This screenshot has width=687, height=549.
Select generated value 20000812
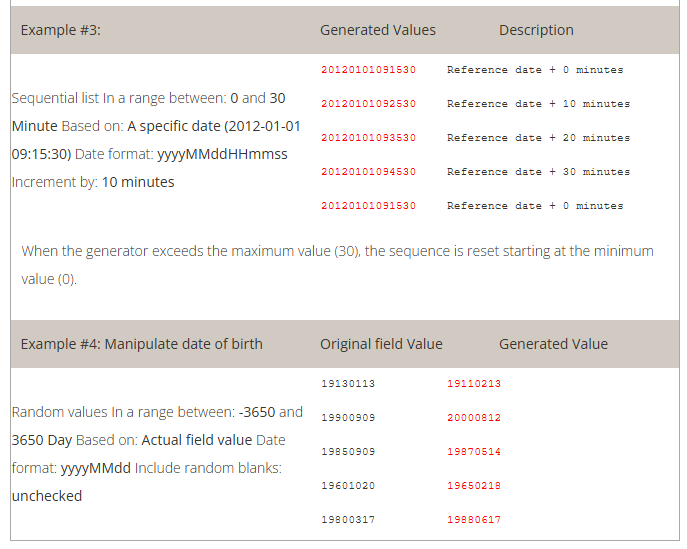click(x=474, y=418)
